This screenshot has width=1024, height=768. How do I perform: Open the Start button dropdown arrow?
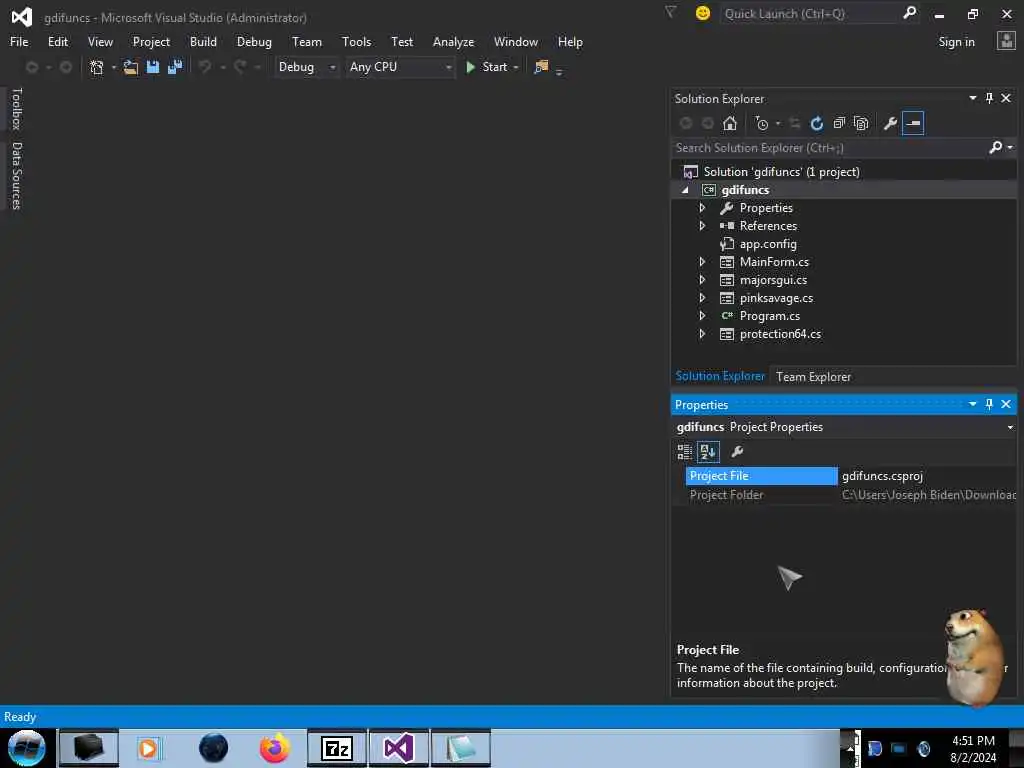pos(516,67)
